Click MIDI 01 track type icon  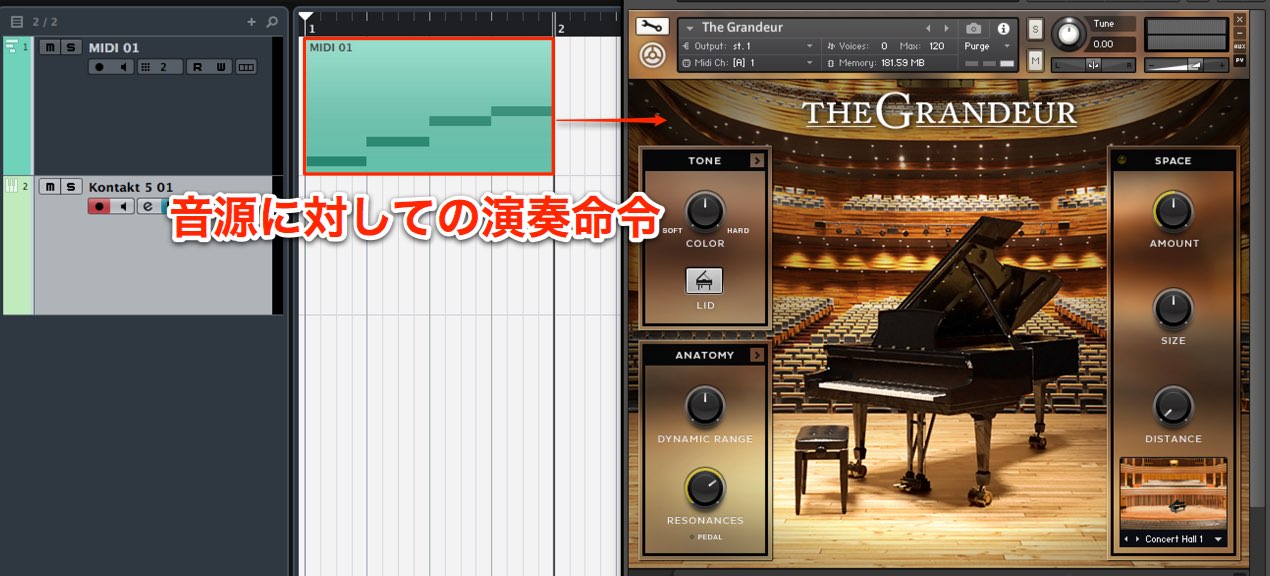pos(12,46)
